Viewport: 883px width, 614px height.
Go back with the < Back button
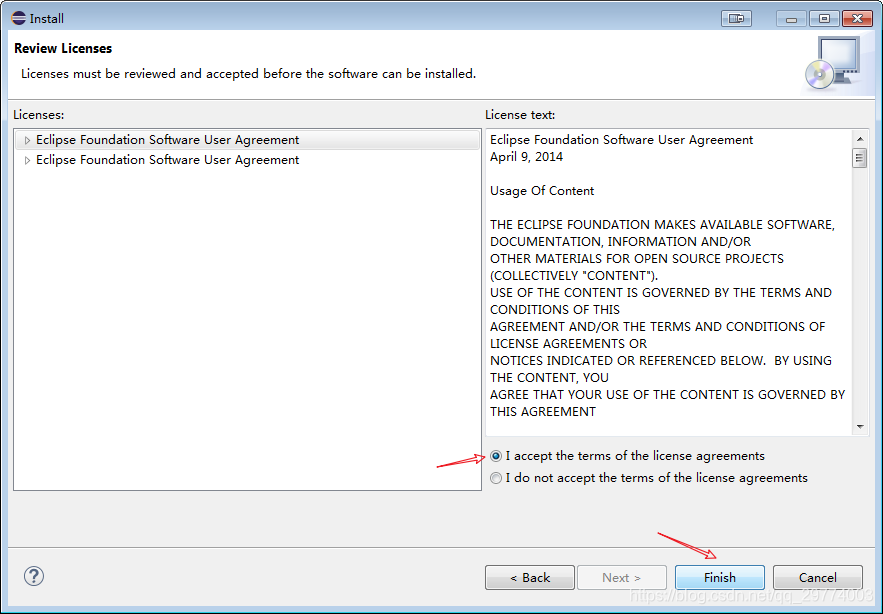point(529,577)
